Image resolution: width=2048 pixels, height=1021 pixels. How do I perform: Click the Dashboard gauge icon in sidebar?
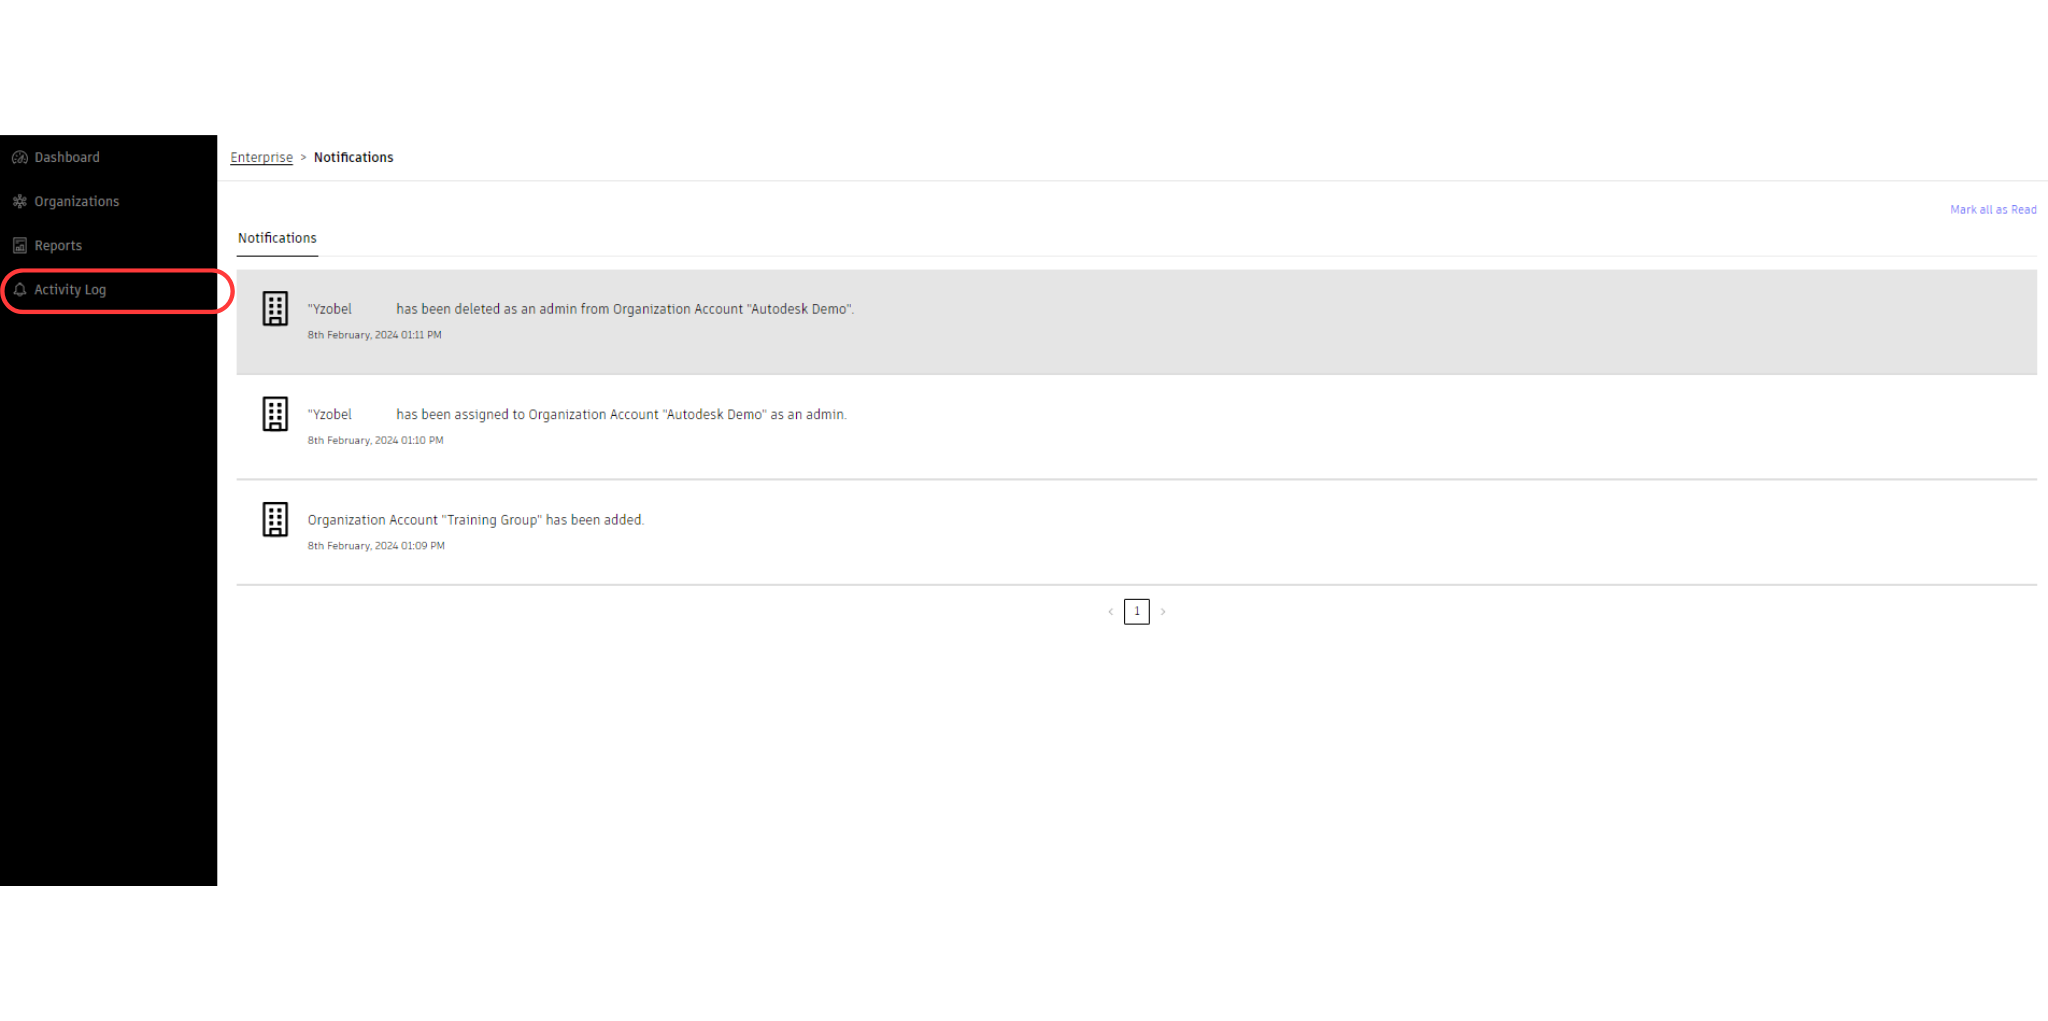pyautogui.click(x=19, y=158)
